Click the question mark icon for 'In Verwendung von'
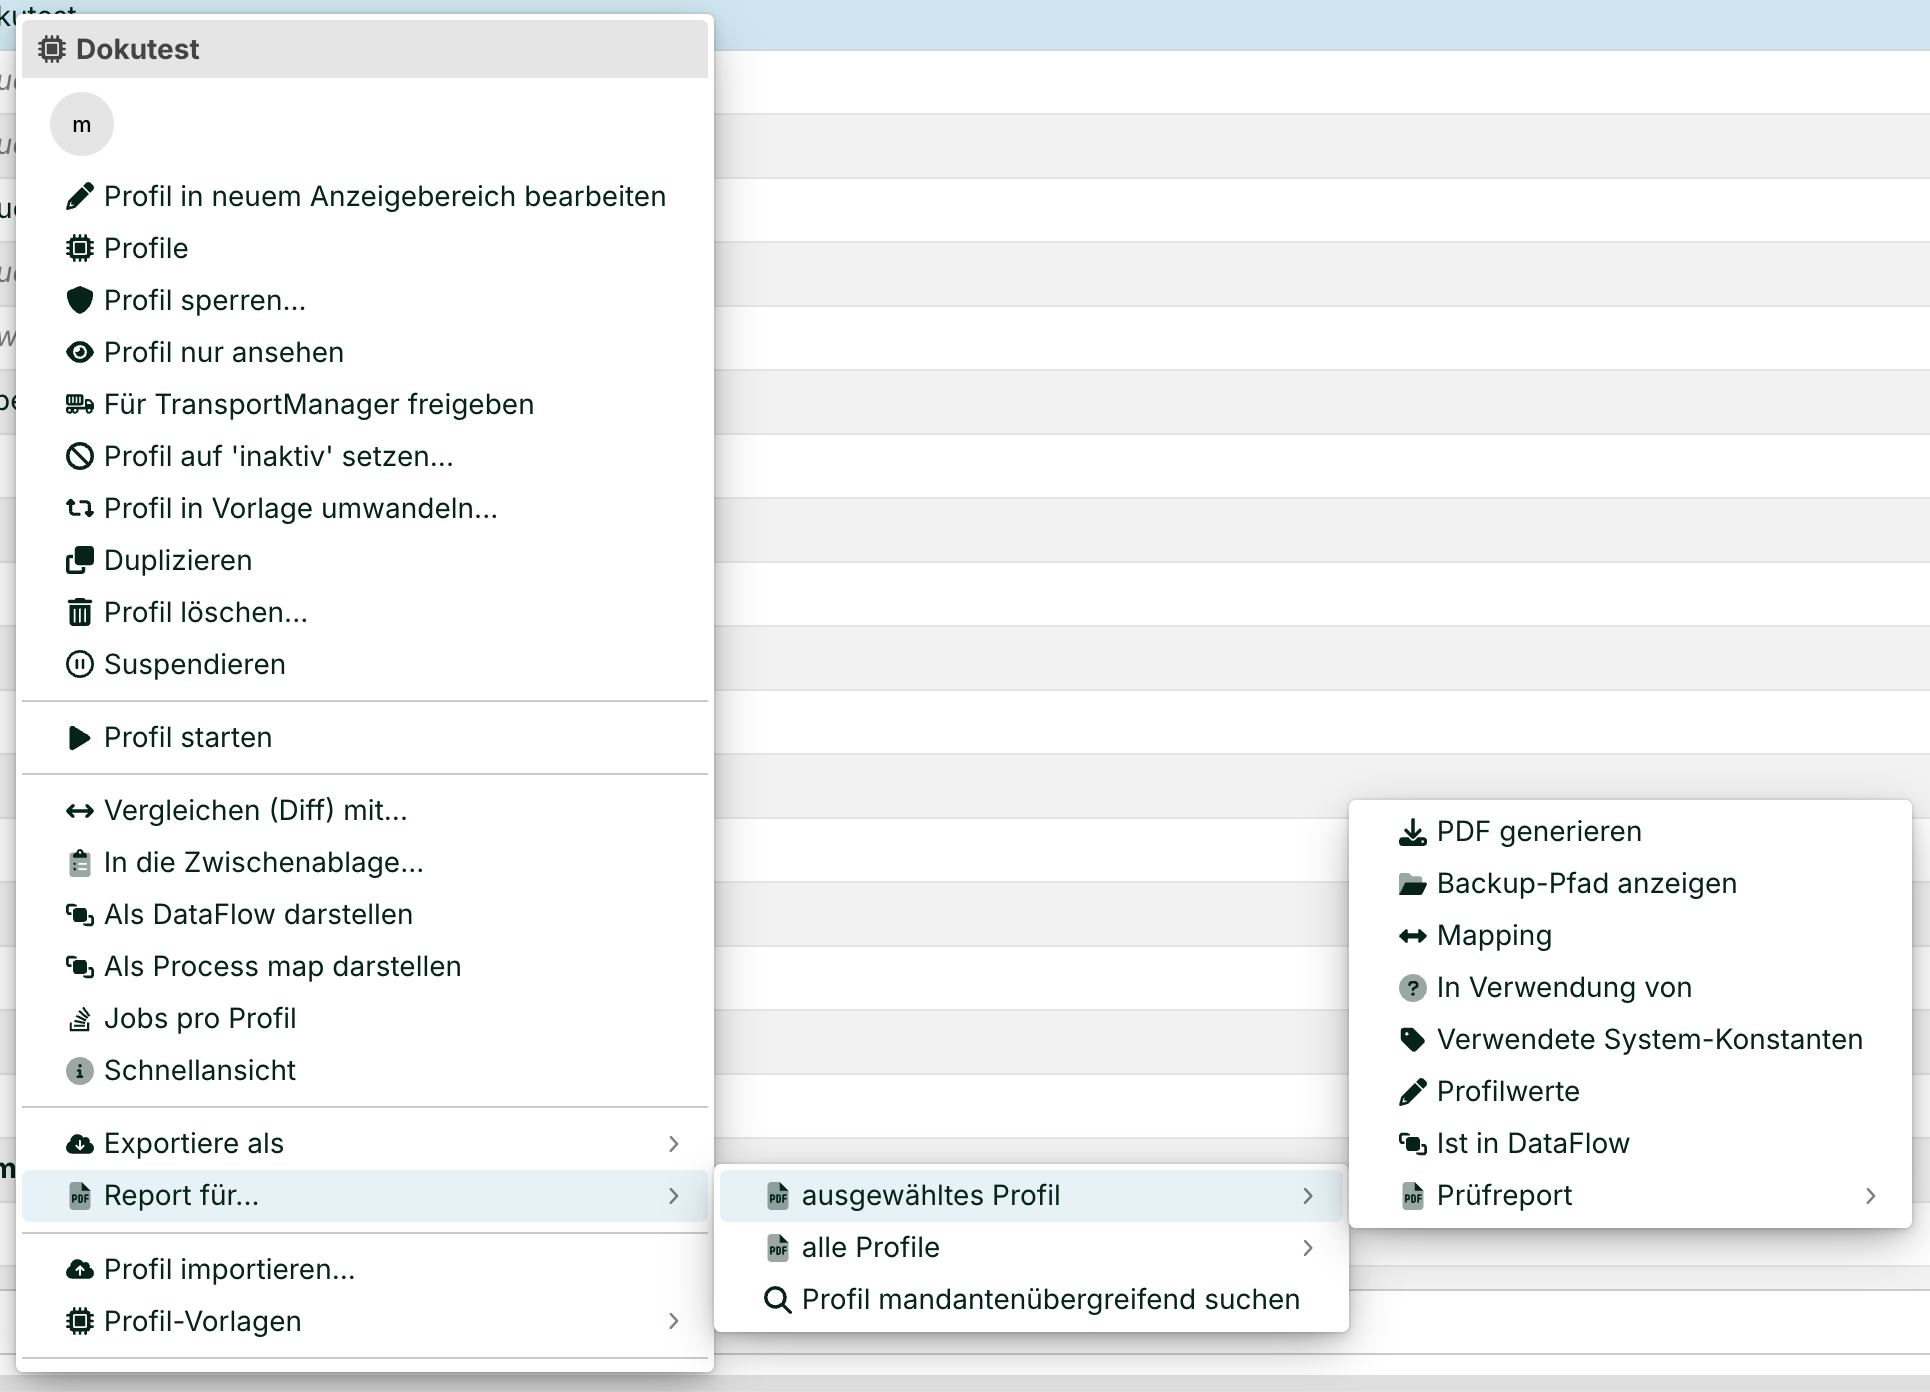 pos(1412,988)
